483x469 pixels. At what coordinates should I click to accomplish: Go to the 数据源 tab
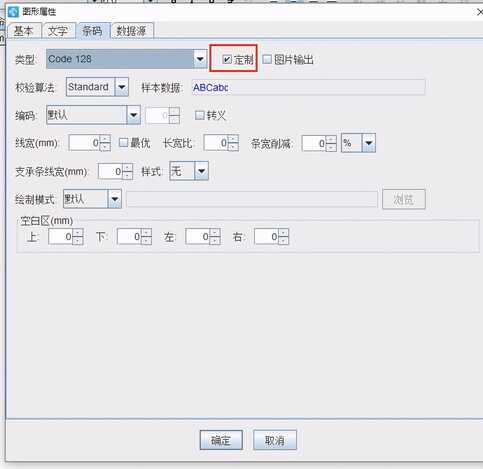click(132, 31)
